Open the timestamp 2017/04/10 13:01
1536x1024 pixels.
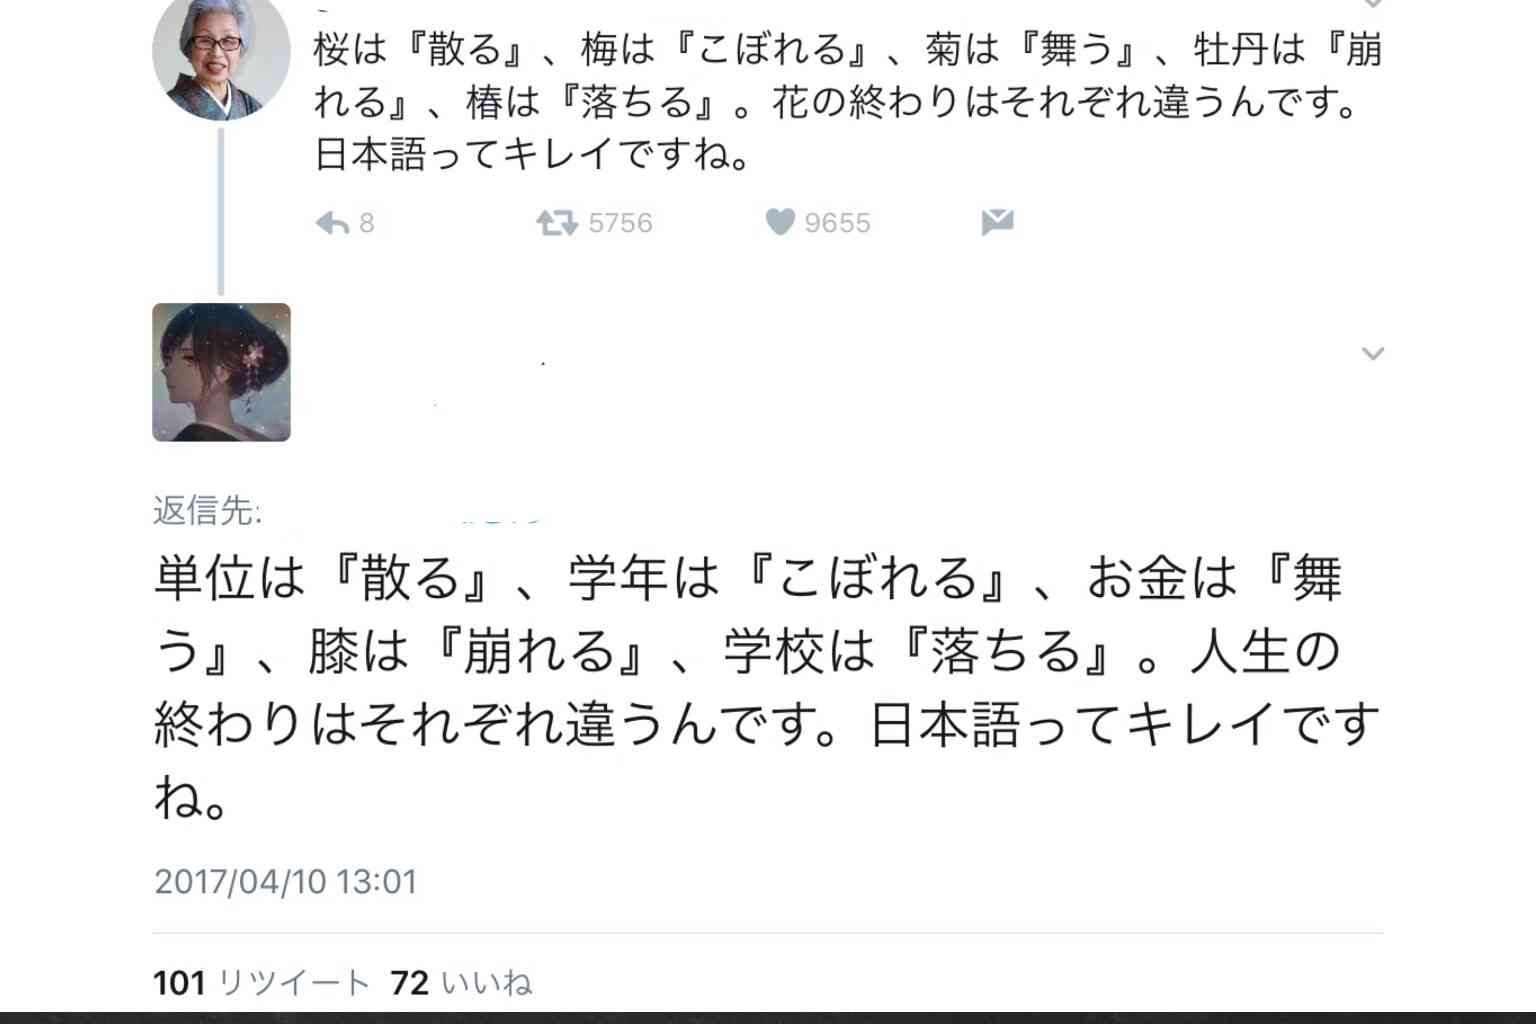coord(285,882)
